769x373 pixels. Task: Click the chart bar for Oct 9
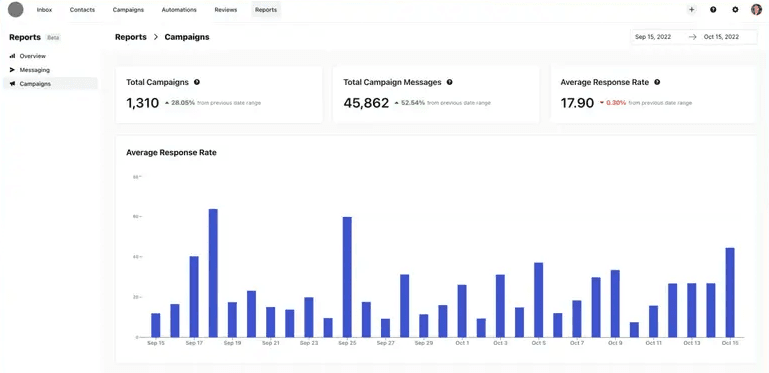[615, 303]
